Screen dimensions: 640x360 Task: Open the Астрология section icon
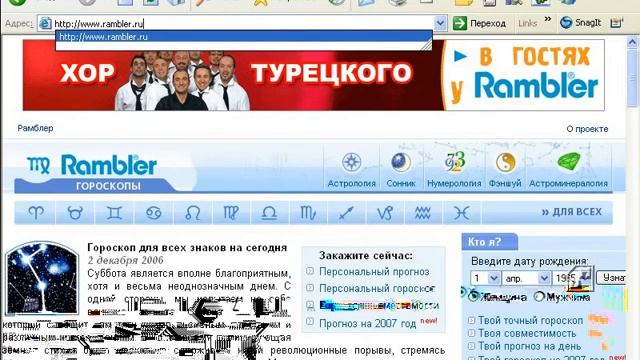coord(351,162)
